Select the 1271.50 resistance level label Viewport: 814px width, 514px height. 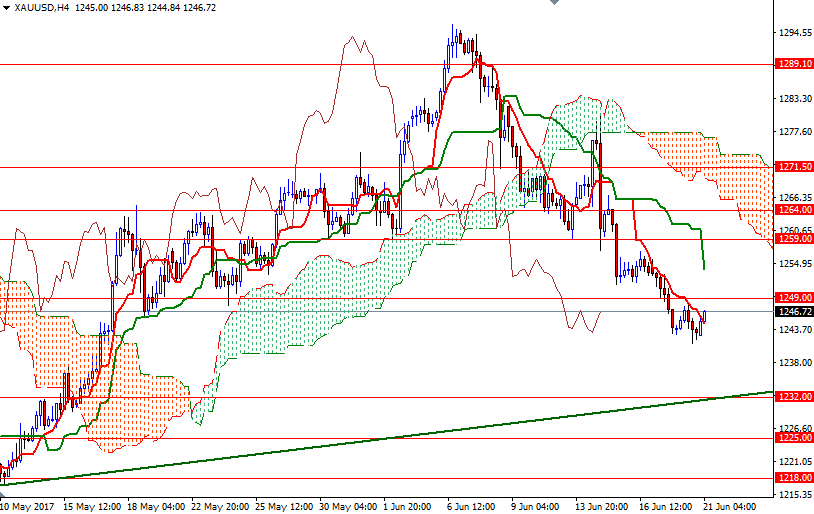click(x=794, y=167)
